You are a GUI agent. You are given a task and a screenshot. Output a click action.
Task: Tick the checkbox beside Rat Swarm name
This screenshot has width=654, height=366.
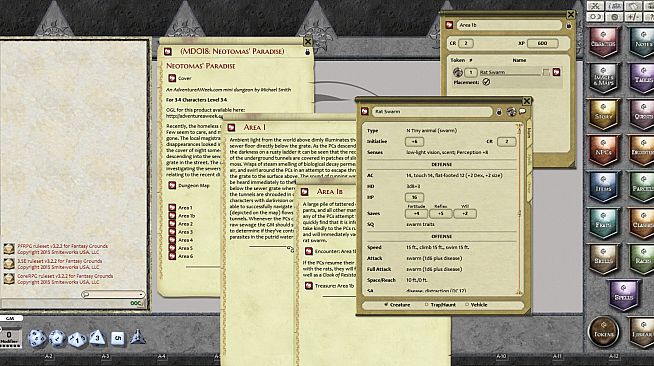tap(546, 73)
